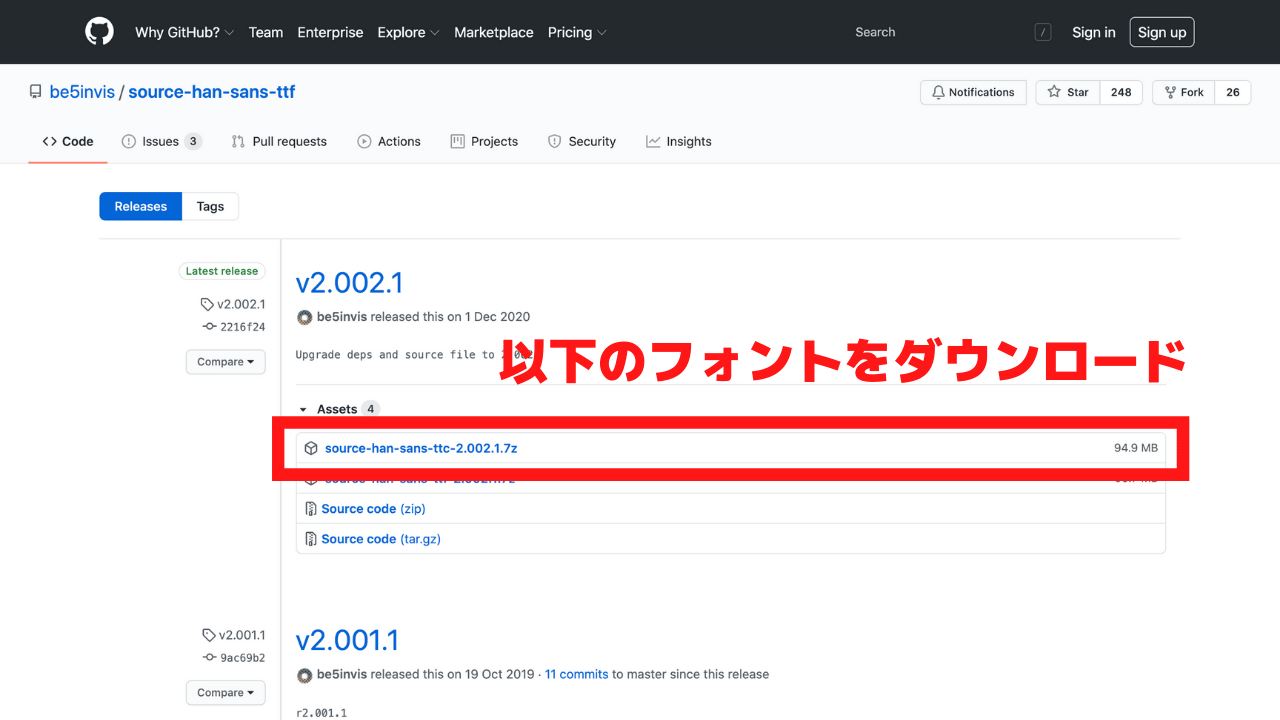Click the GitHub octocat logo

click(x=99, y=31)
